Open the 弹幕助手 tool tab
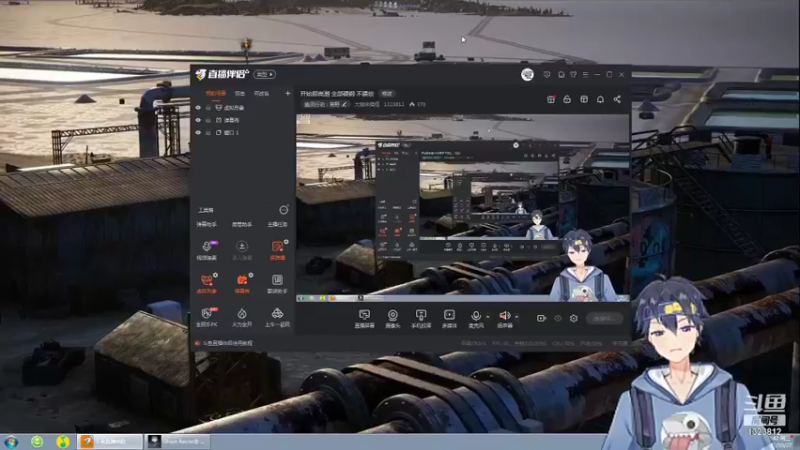Image resolution: width=800 pixels, height=450 pixels. 207,224
